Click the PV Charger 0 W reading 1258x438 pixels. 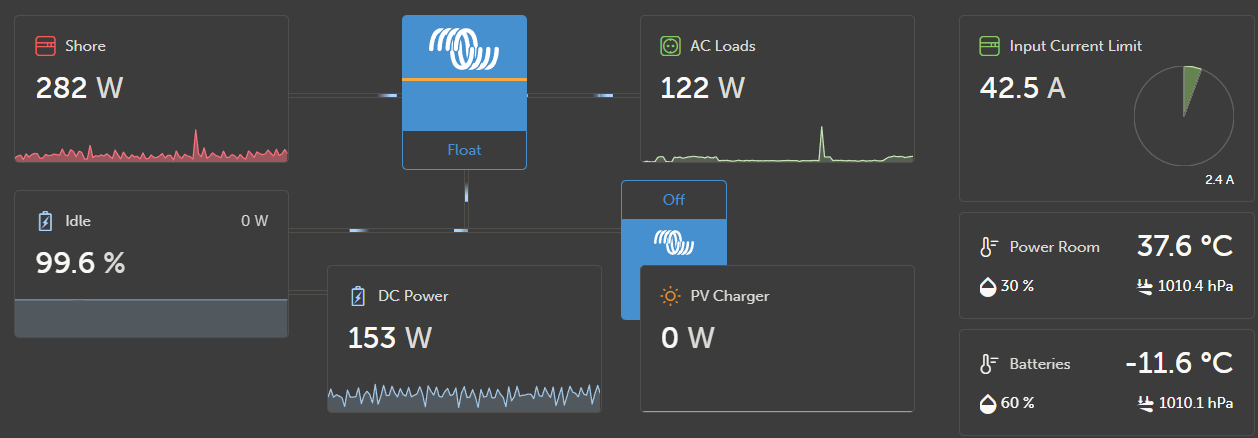[688, 338]
